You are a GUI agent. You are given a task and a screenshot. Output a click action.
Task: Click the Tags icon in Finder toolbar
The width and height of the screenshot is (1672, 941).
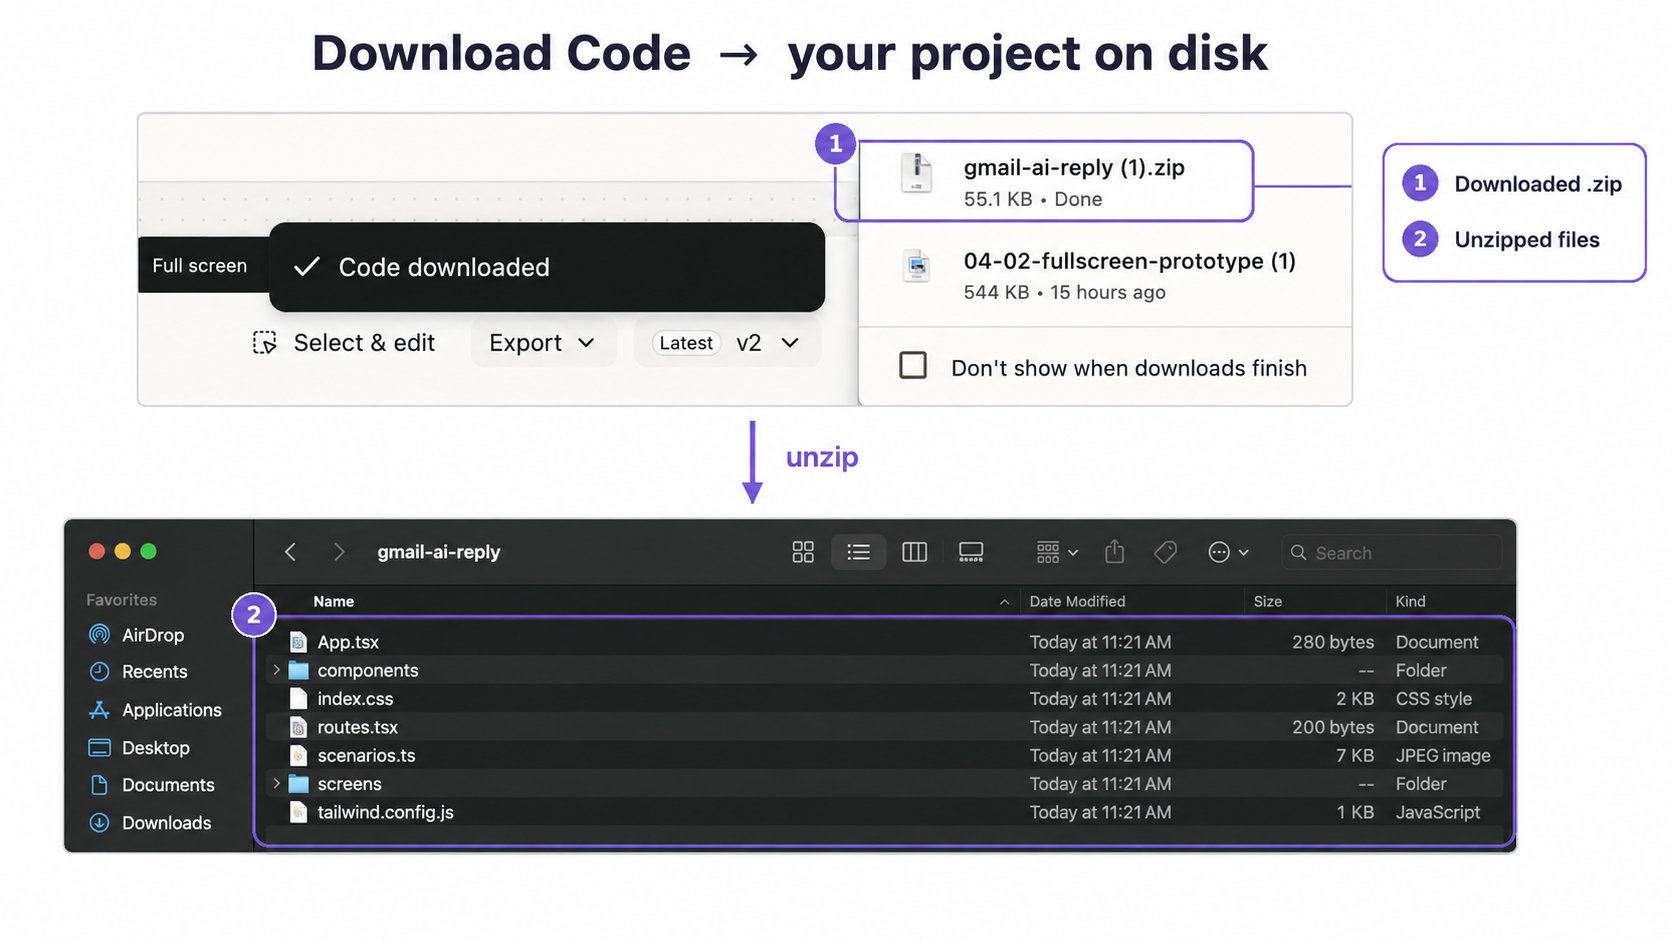click(1165, 552)
